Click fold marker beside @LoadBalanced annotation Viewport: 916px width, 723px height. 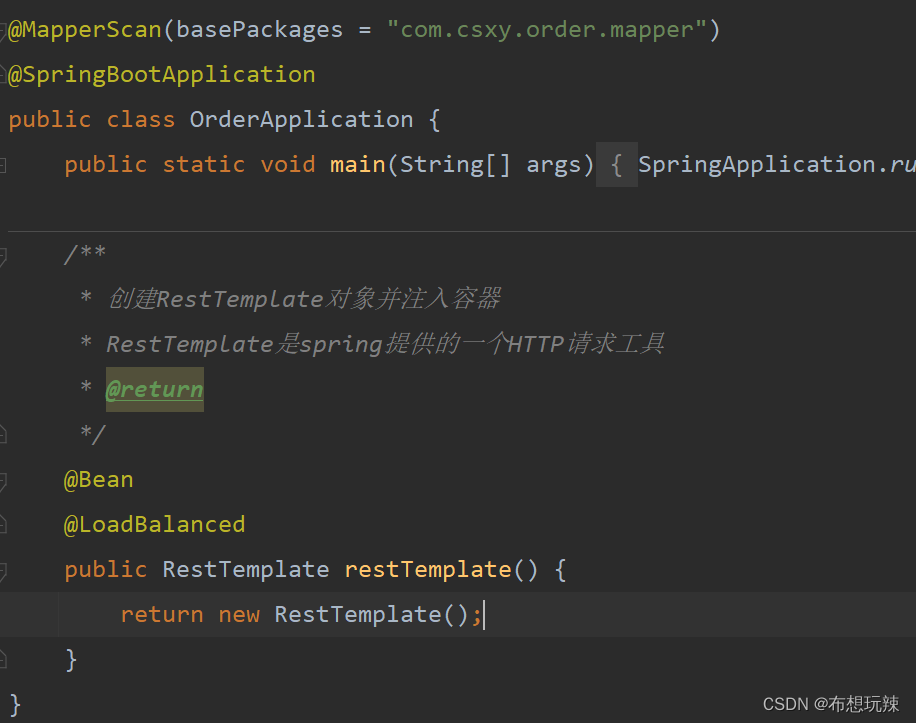click(3, 524)
